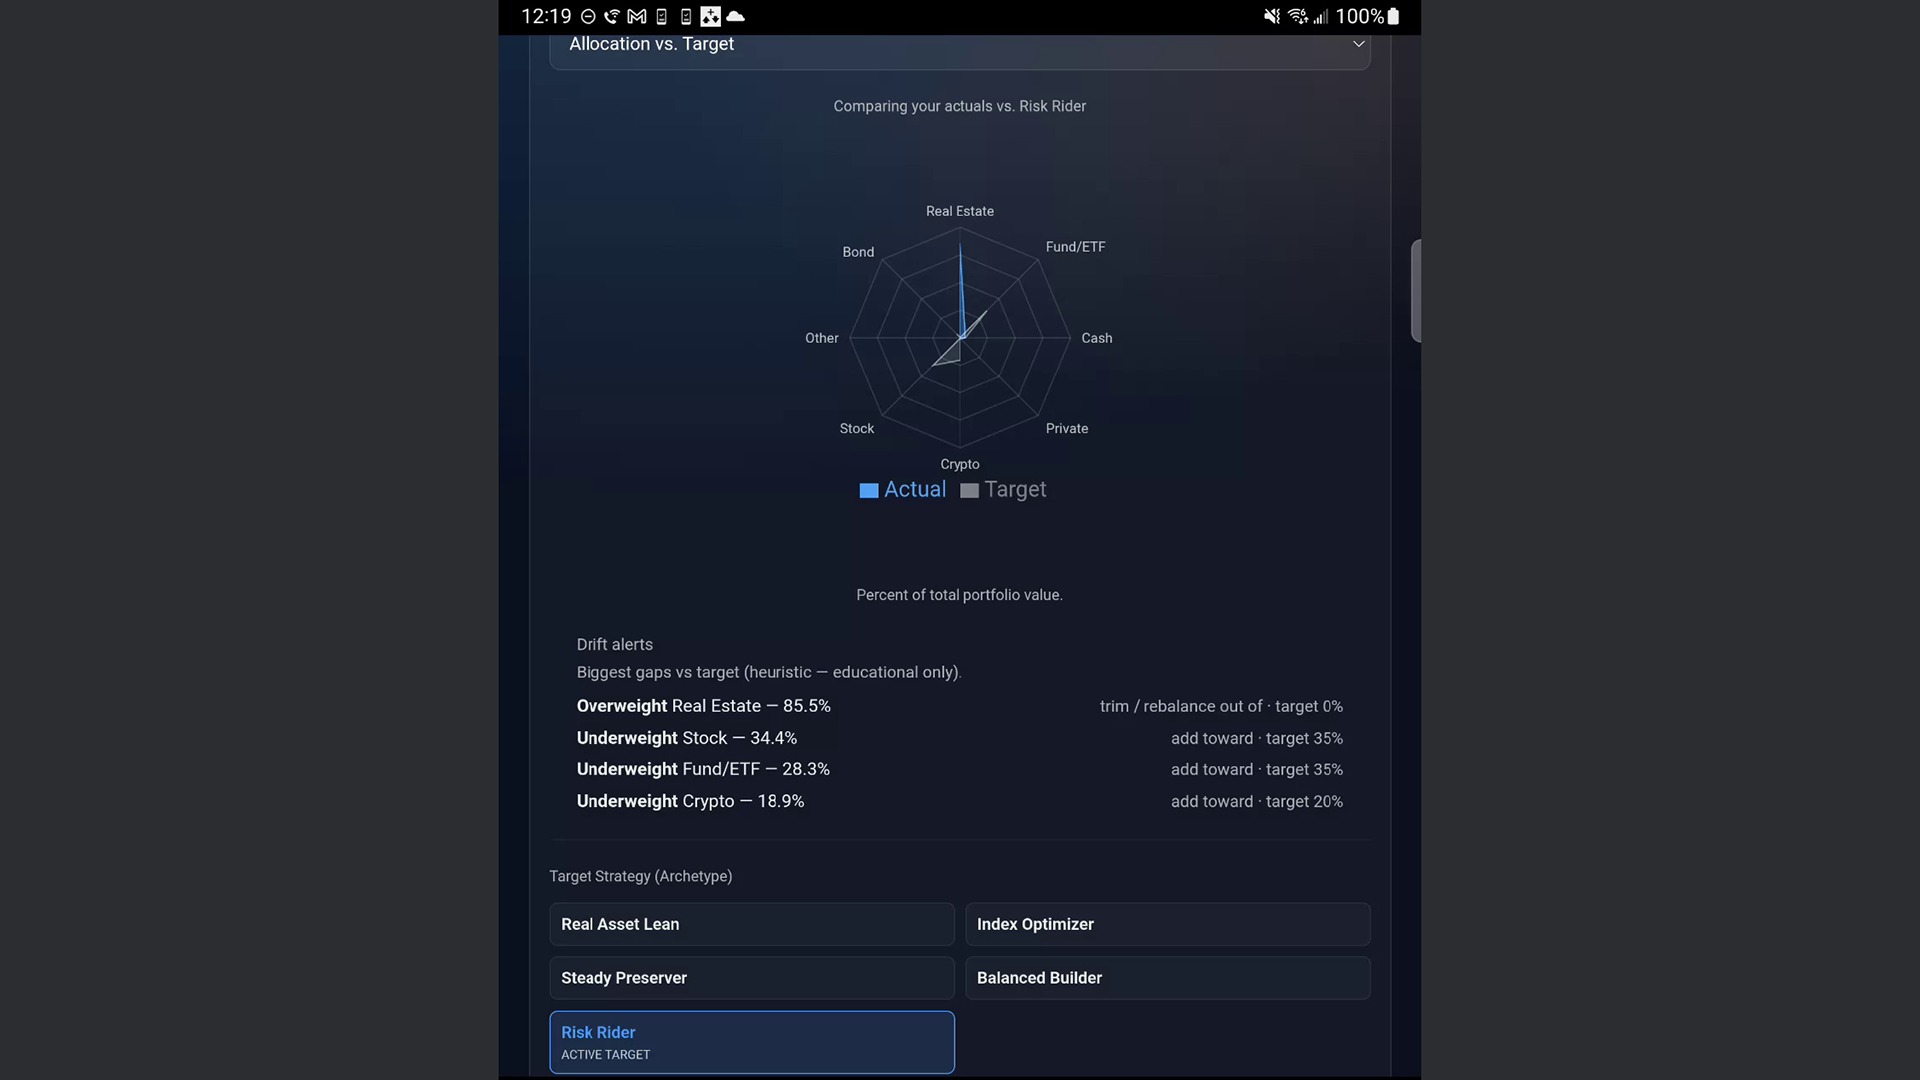Tap the Gmail notification icon

pos(636,16)
